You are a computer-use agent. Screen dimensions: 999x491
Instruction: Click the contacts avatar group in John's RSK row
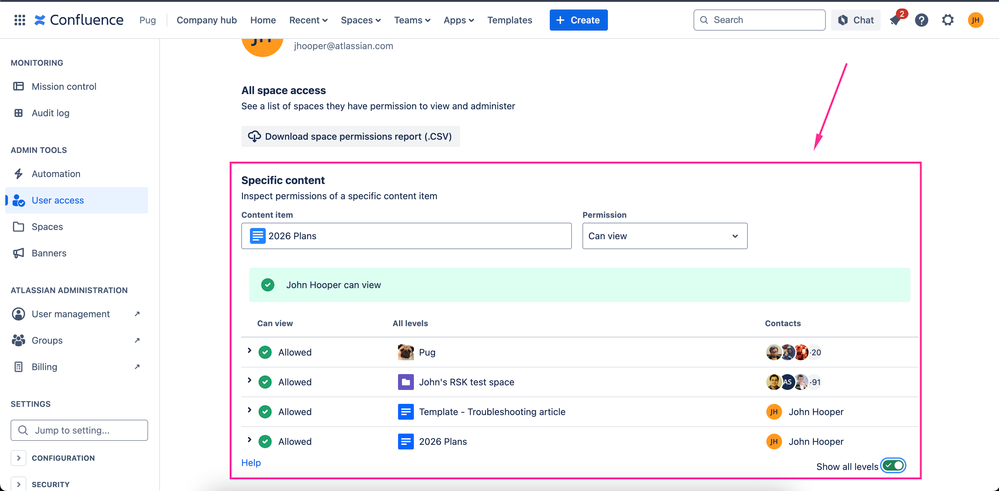[x=794, y=382]
